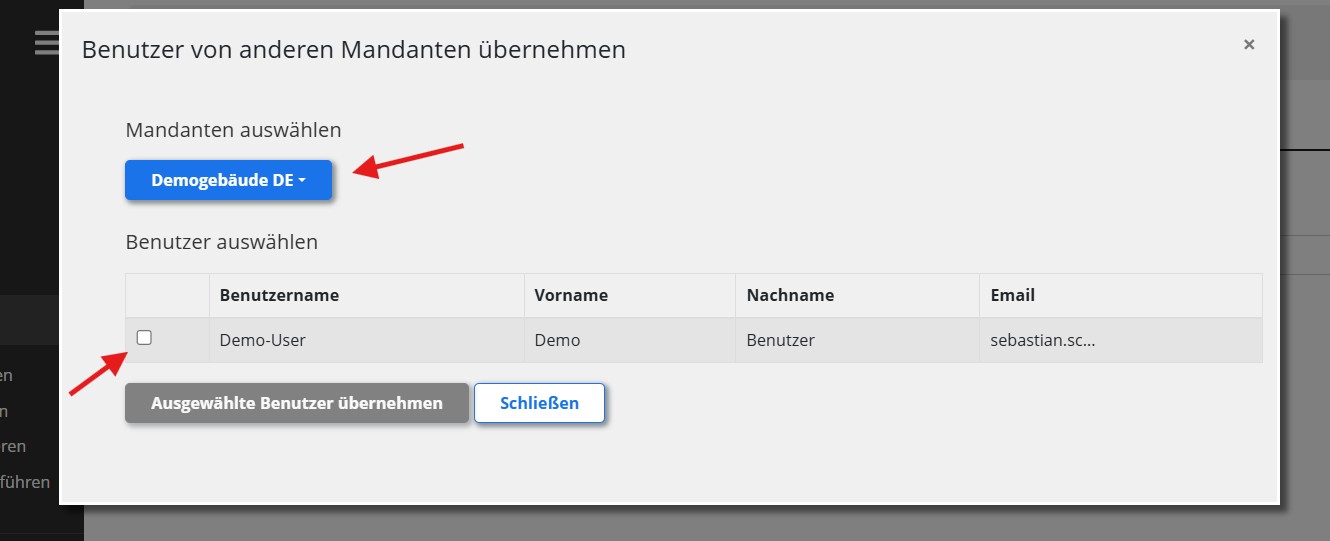Click the caret arrow beside Demogebäude DE
1330x541 pixels.
pos(302,181)
